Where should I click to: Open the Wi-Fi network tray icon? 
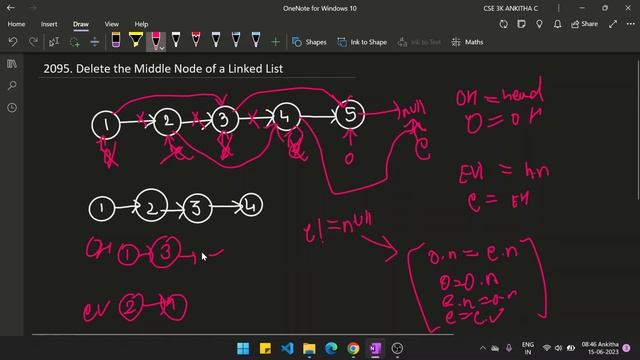coord(547,348)
